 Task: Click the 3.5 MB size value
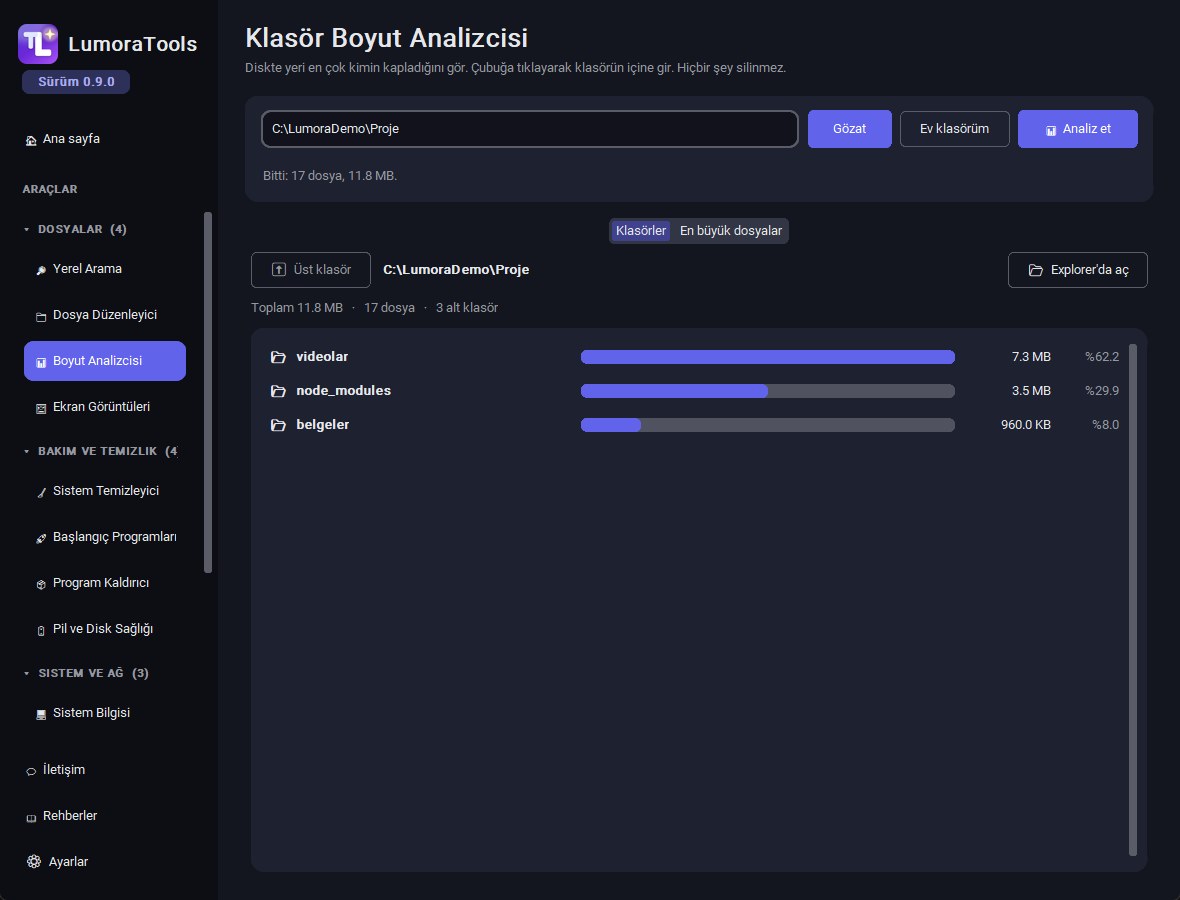pos(1031,391)
